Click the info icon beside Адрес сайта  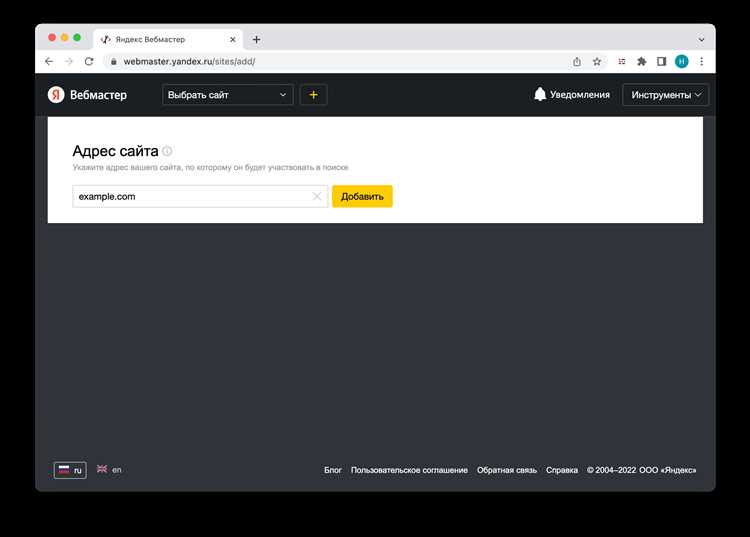(x=167, y=151)
